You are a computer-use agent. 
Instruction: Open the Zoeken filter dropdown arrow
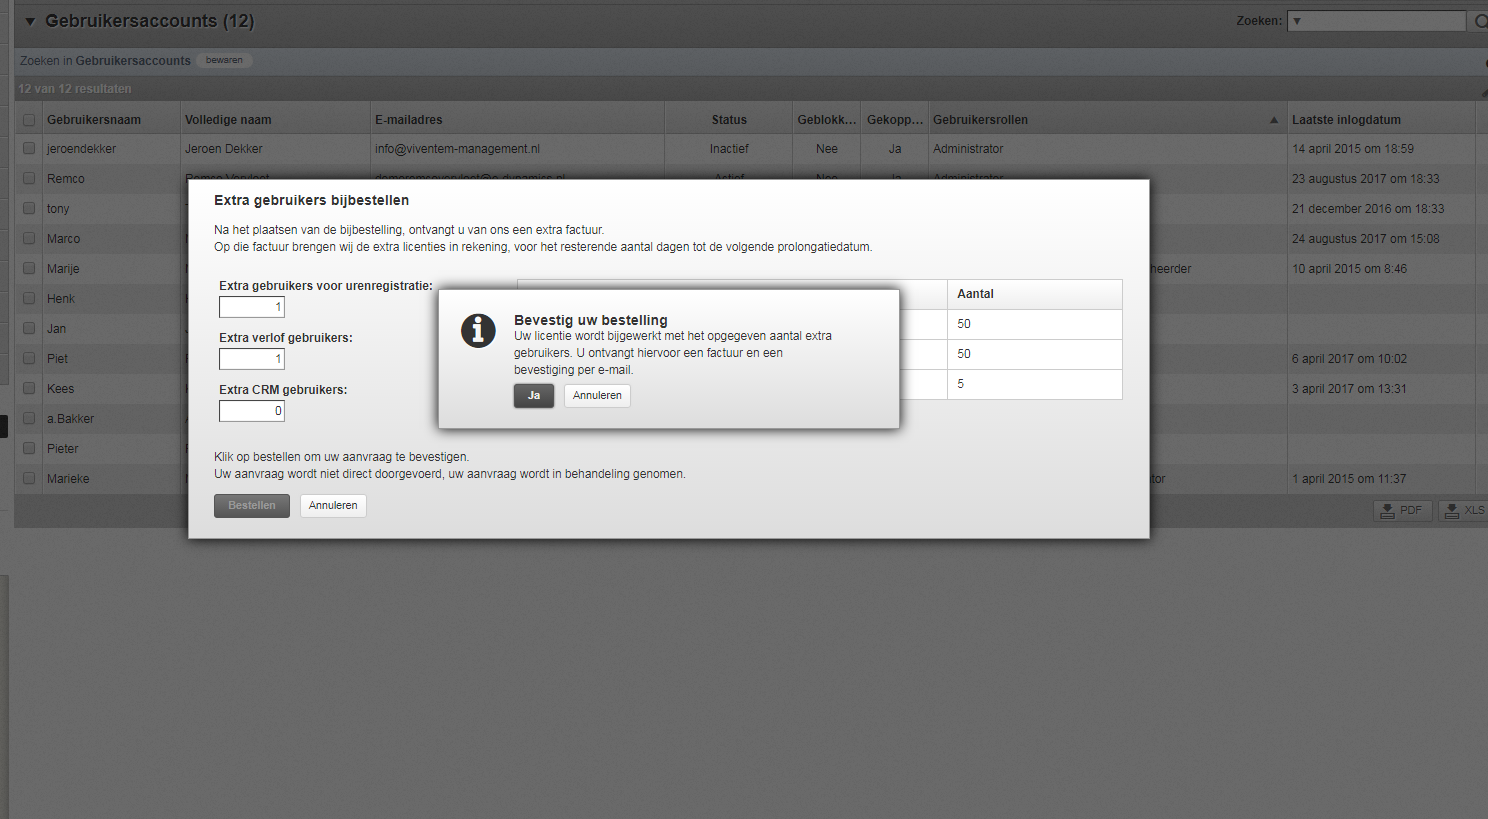pyautogui.click(x=1297, y=21)
